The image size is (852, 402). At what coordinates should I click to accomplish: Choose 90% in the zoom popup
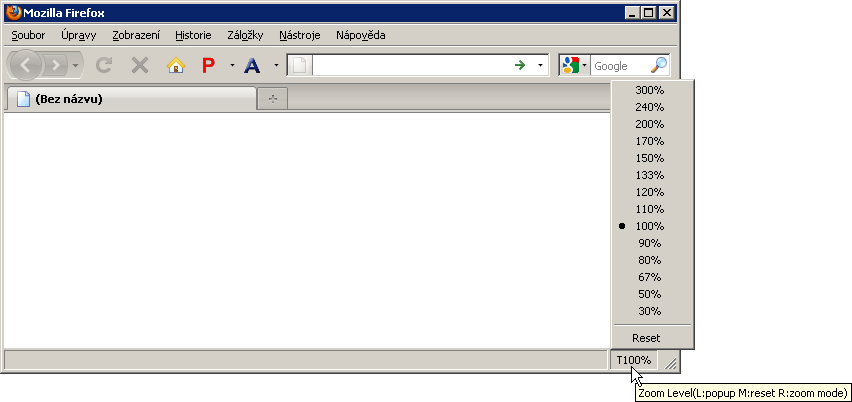(x=653, y=243)
